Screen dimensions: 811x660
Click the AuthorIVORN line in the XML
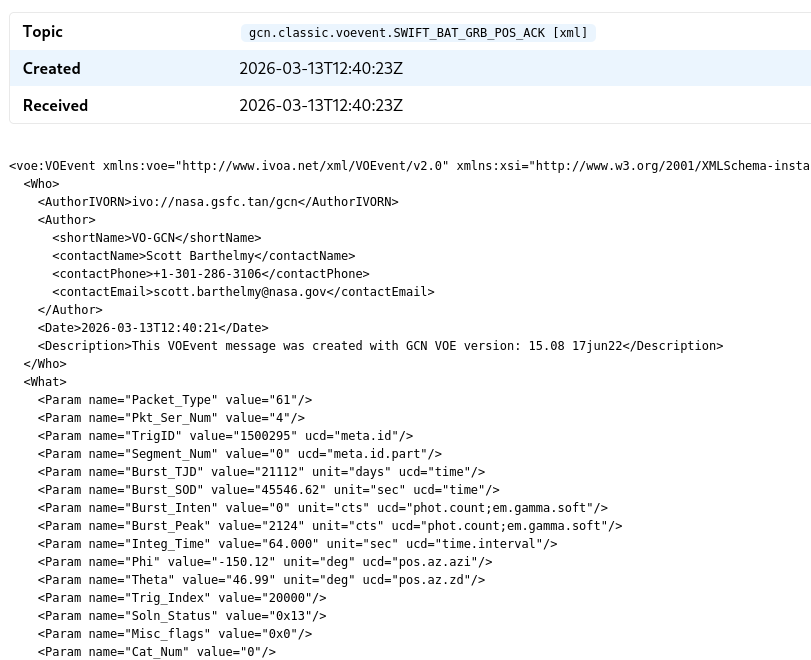218,202
